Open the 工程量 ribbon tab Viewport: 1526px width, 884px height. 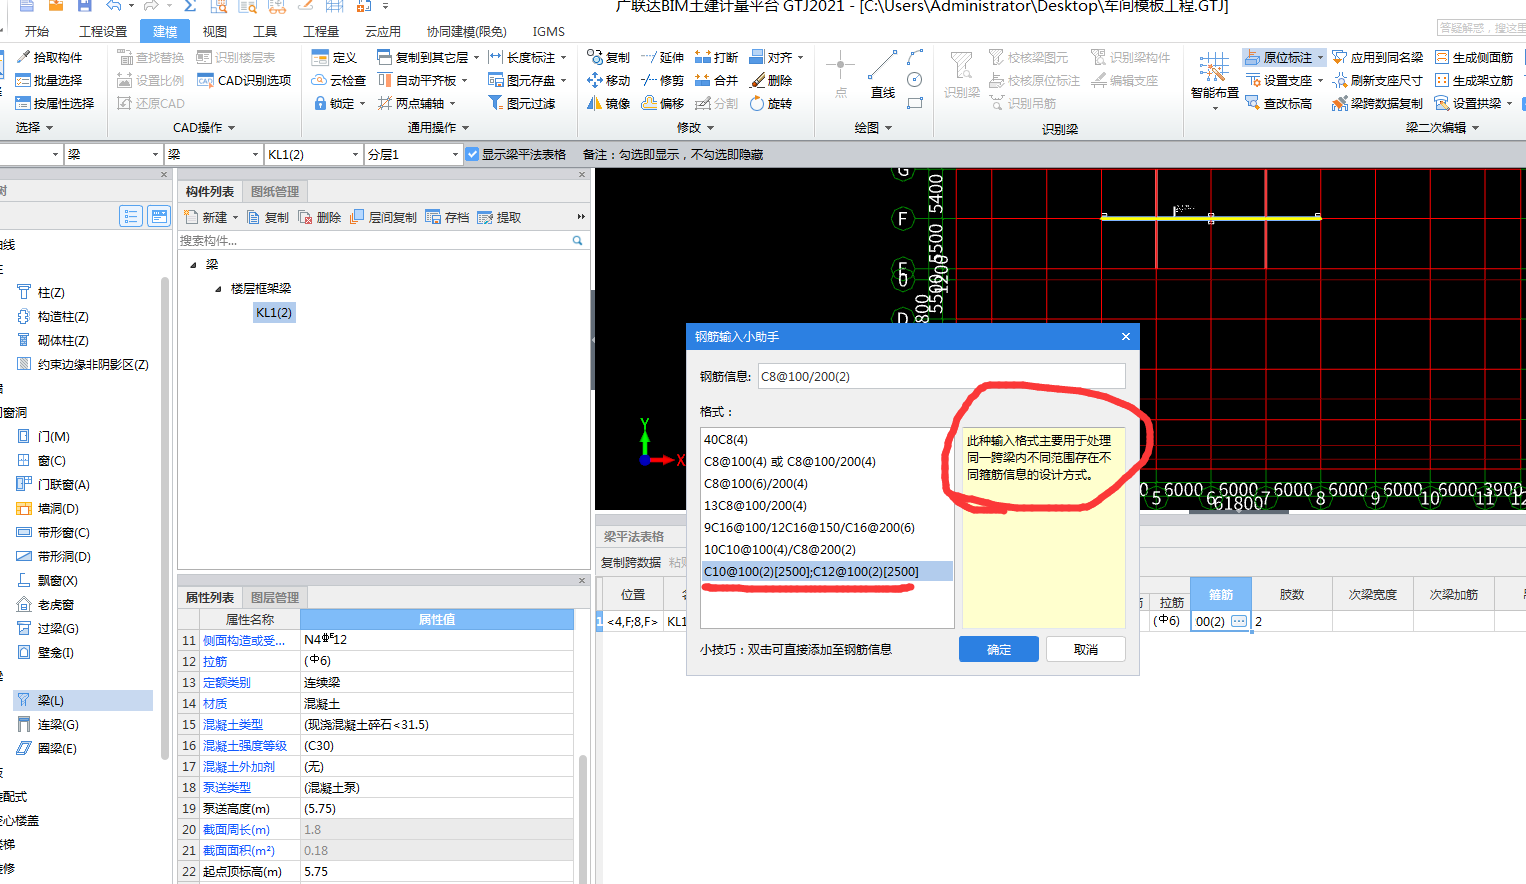tap(321, 31)
